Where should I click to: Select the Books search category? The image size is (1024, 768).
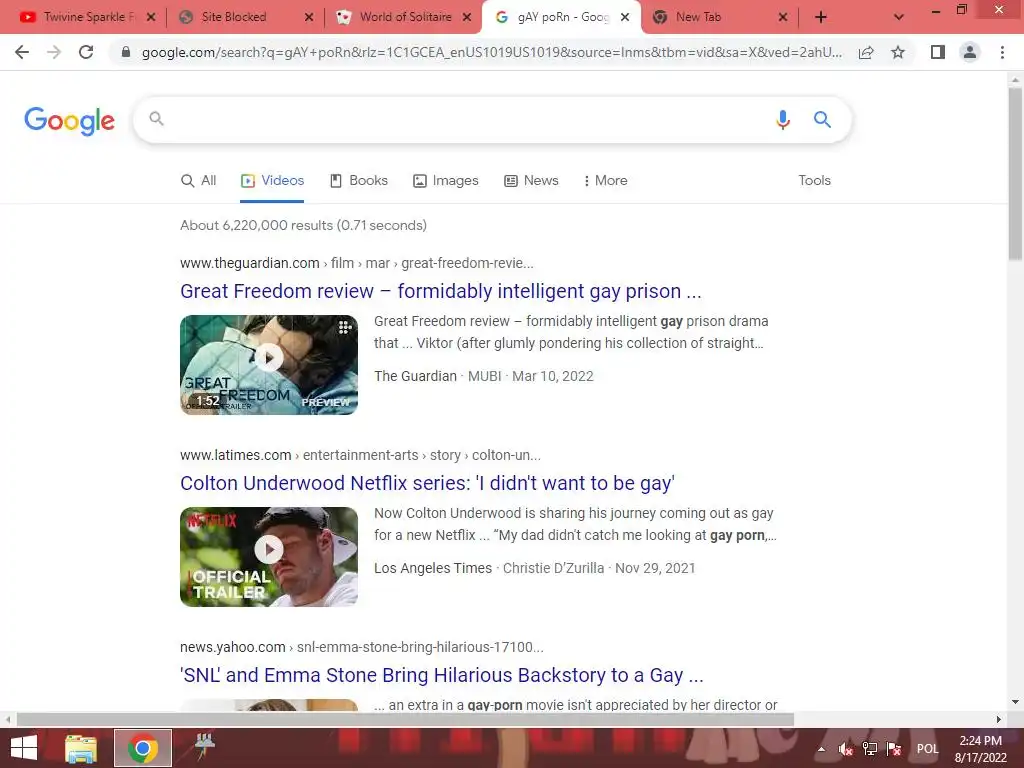tap(359, 181)
